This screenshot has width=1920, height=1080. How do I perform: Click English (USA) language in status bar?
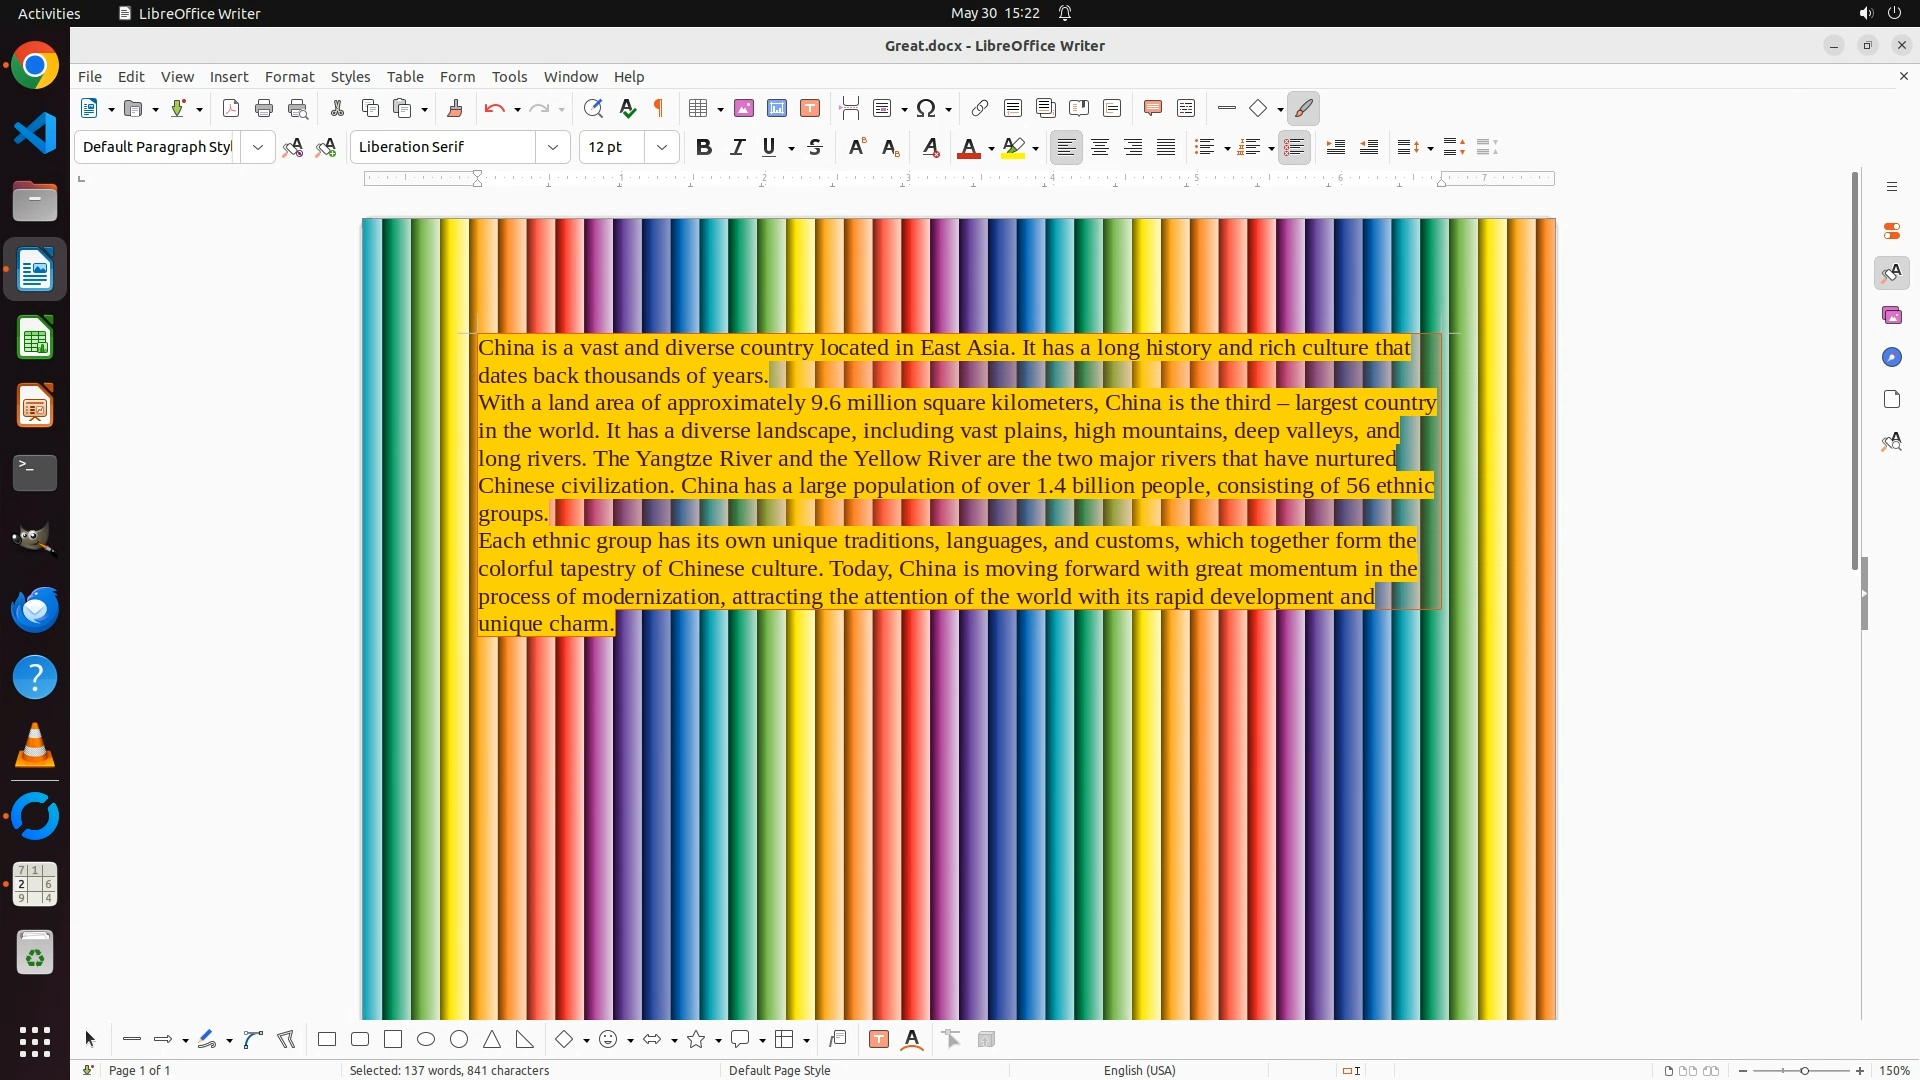pyautogui.click(x=1139, y=1070)
